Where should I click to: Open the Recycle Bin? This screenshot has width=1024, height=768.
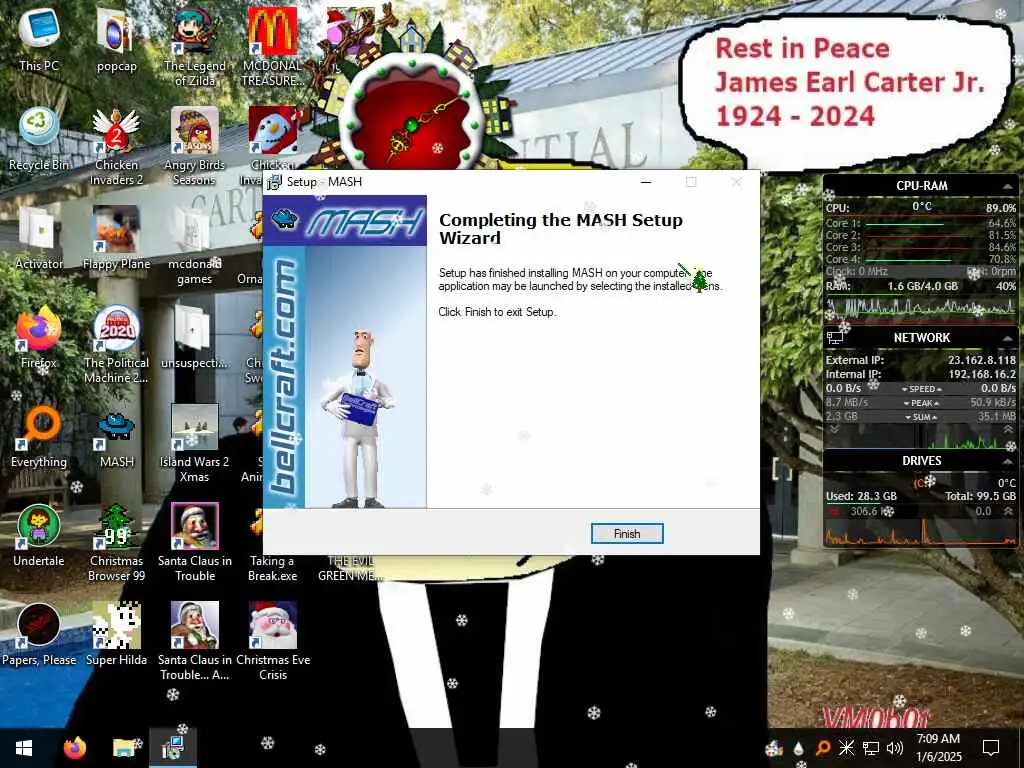point(39,139)
